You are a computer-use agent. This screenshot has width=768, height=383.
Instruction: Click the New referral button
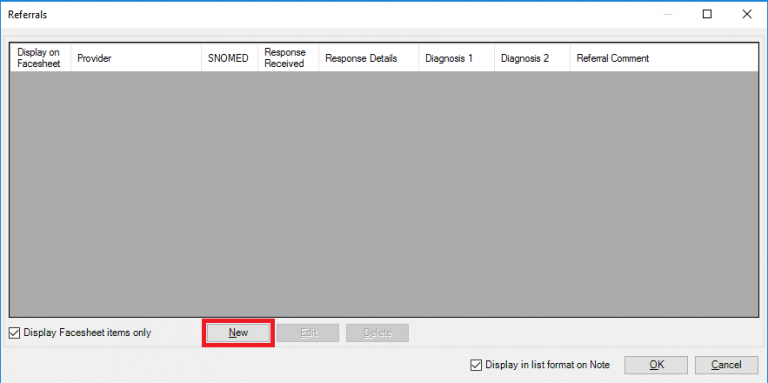[x=238, y=333]
